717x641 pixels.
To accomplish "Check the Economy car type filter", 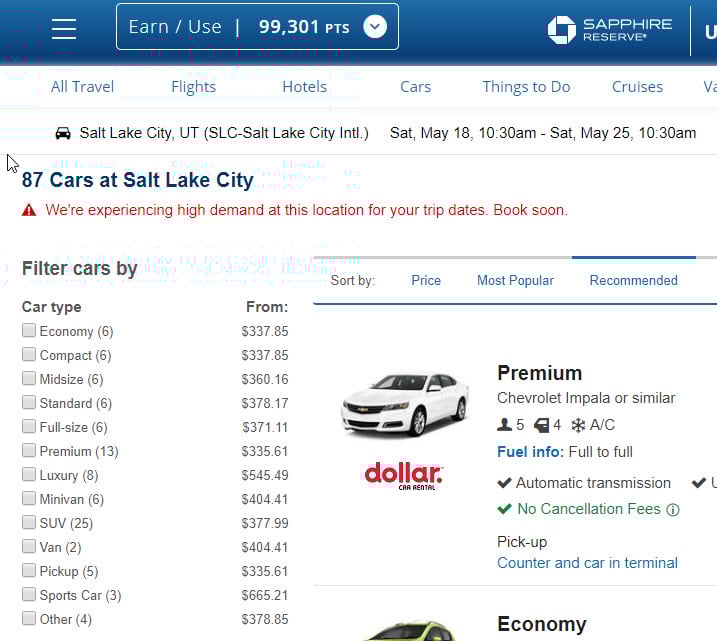I will tap(29, 330).
